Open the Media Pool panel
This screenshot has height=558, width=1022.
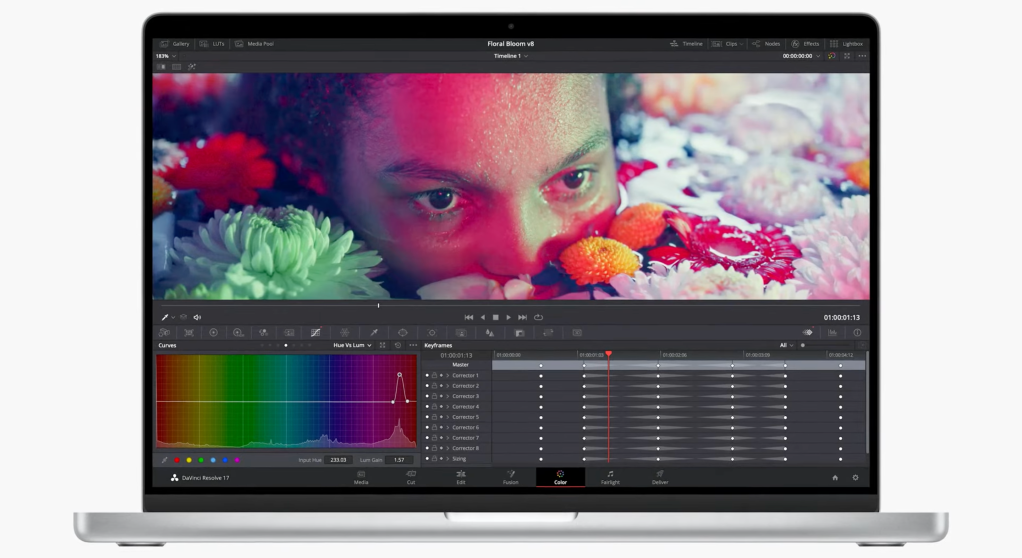click(x=254, y=44)
